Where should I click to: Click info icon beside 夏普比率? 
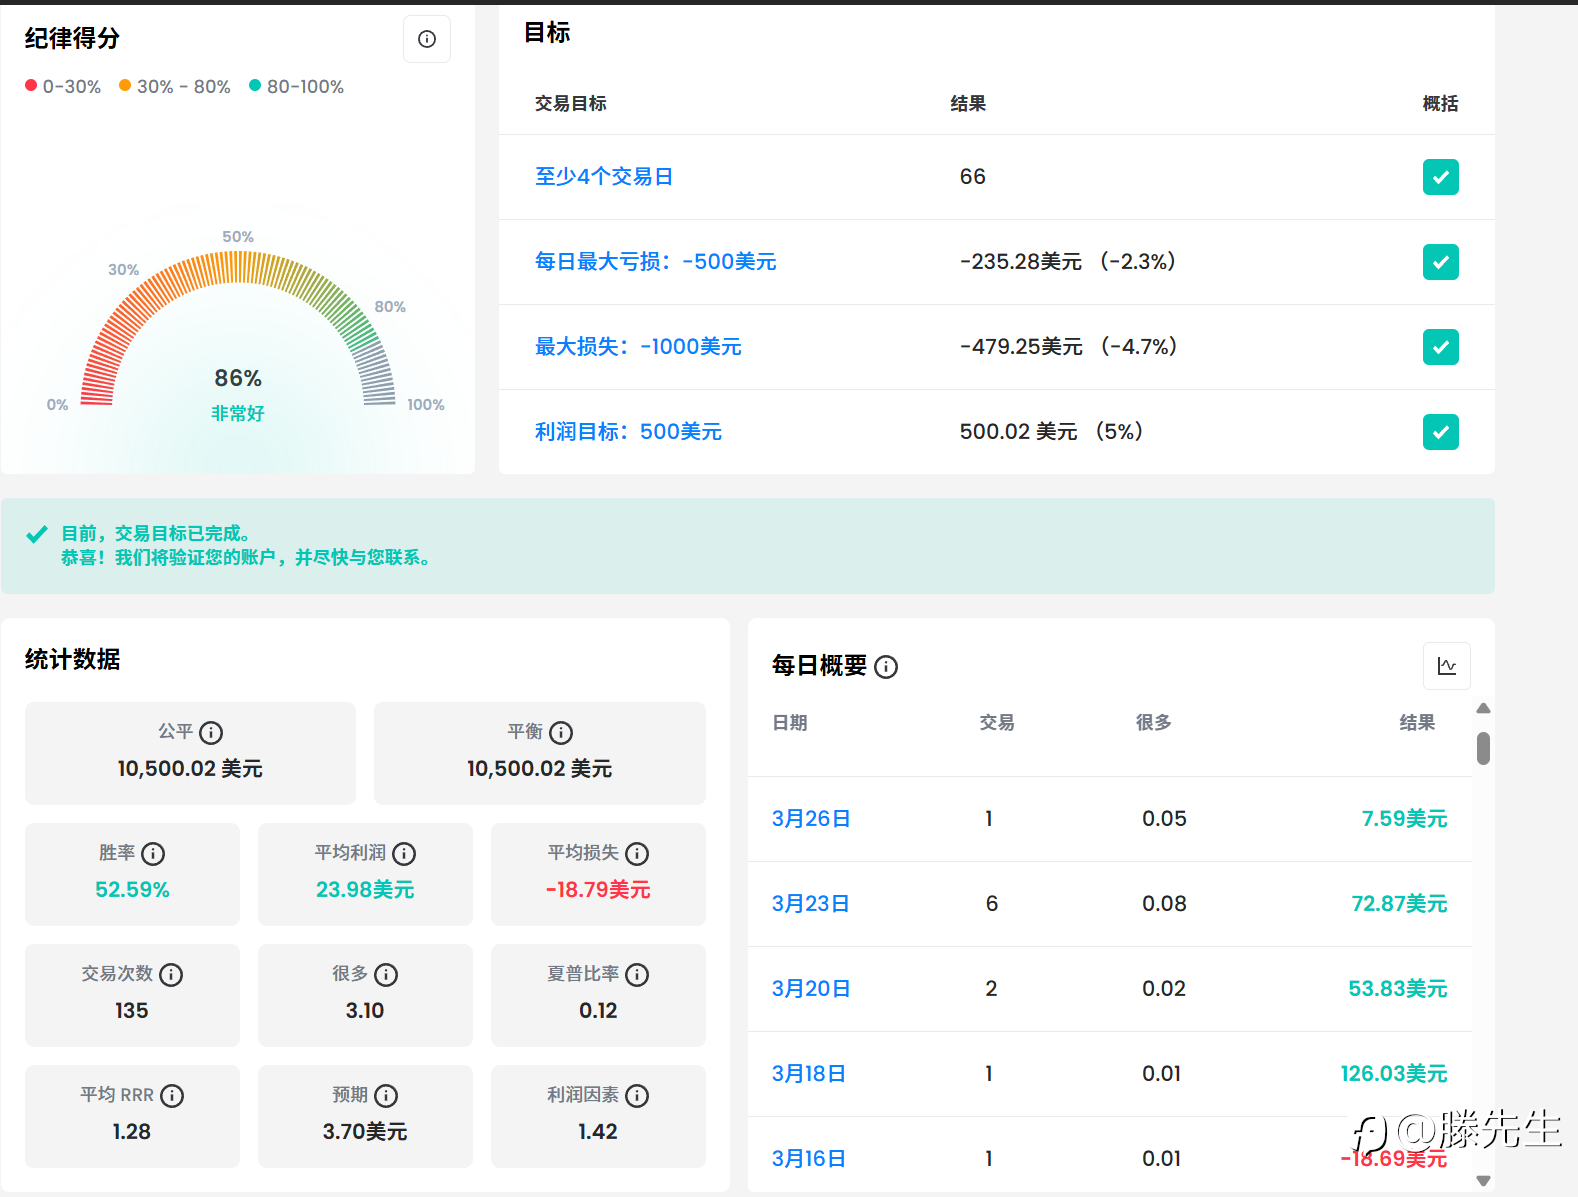637,975
